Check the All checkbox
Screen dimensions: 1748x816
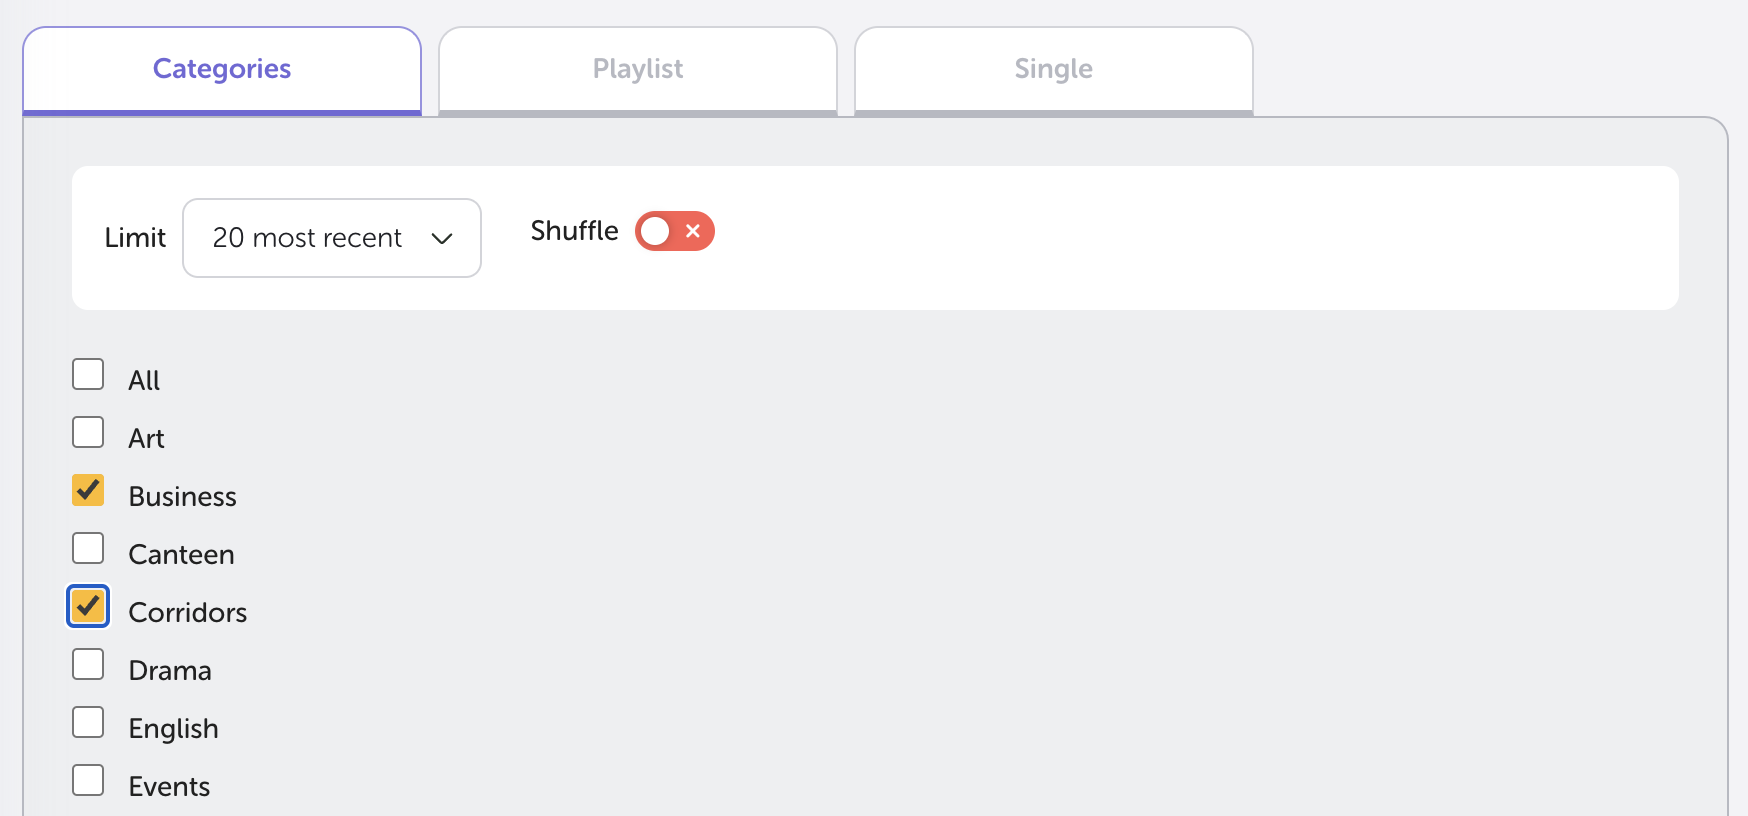coord(88,374)
